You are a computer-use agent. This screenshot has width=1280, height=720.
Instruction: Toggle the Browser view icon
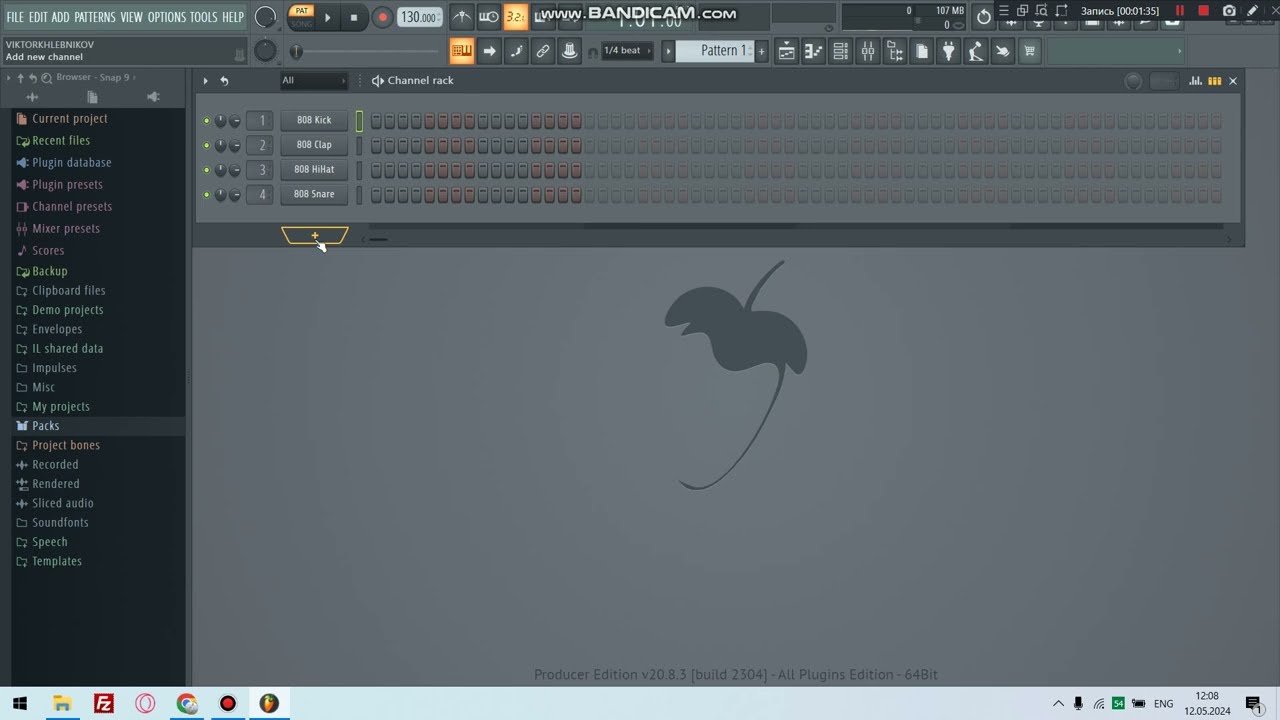tap(895, 51)
